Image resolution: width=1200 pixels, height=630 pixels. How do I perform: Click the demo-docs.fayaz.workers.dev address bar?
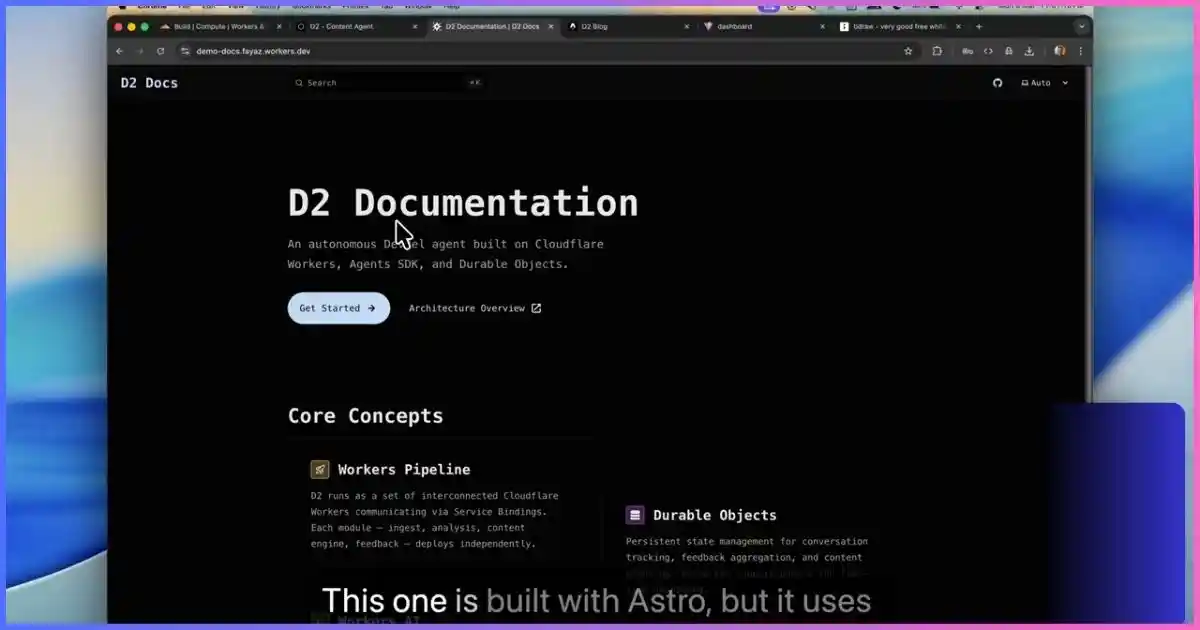pyautogui.click(x=548, y=51)
